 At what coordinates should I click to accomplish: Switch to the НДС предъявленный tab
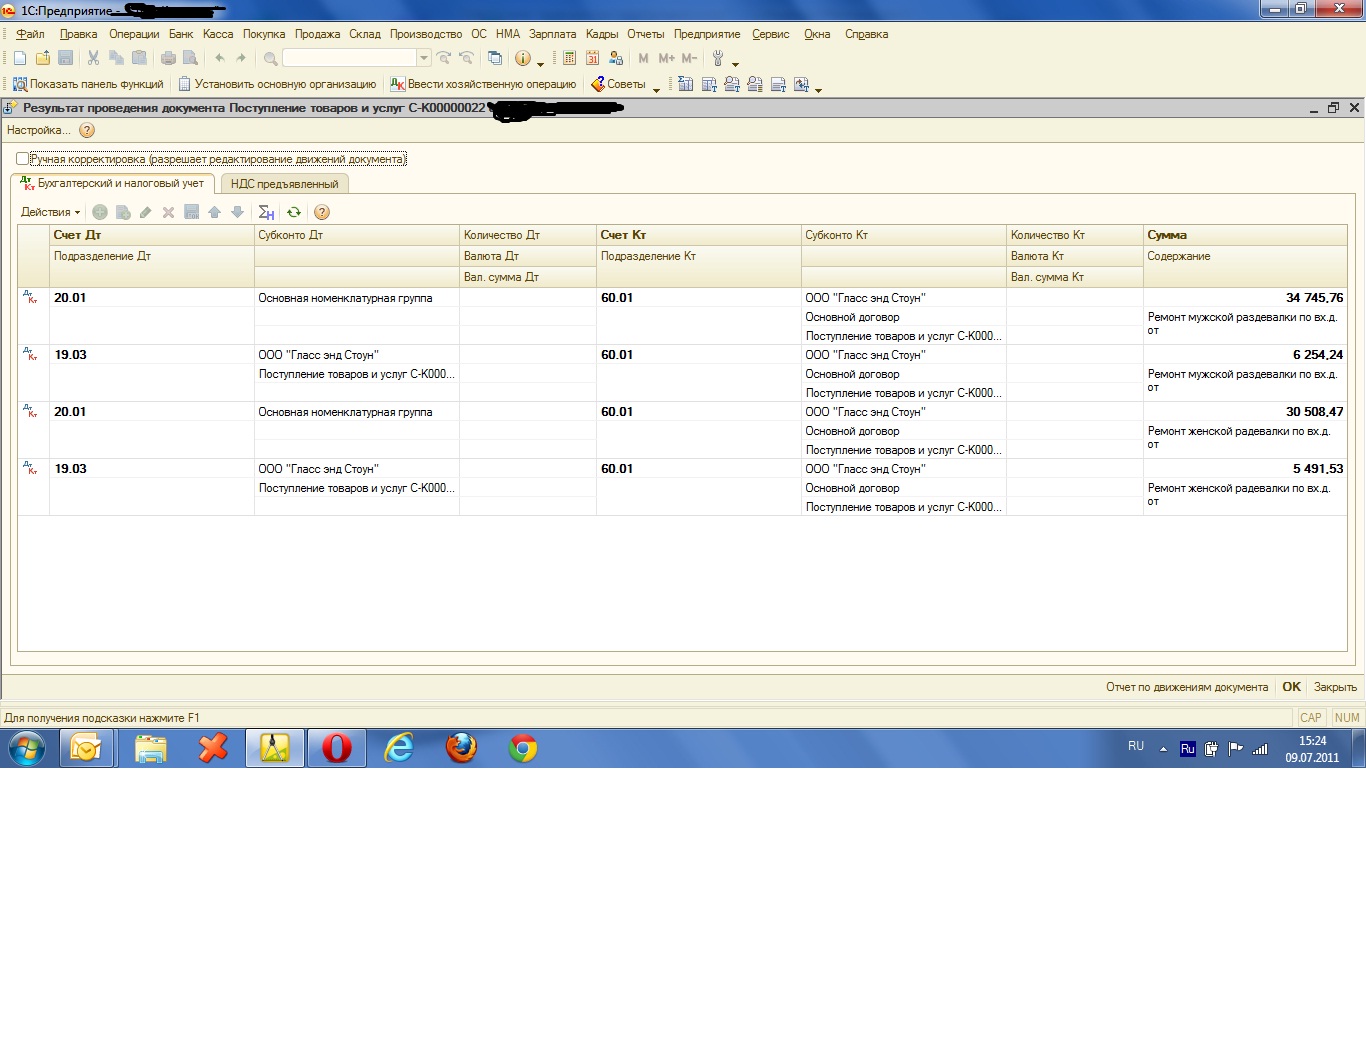(x=285, y=184)
